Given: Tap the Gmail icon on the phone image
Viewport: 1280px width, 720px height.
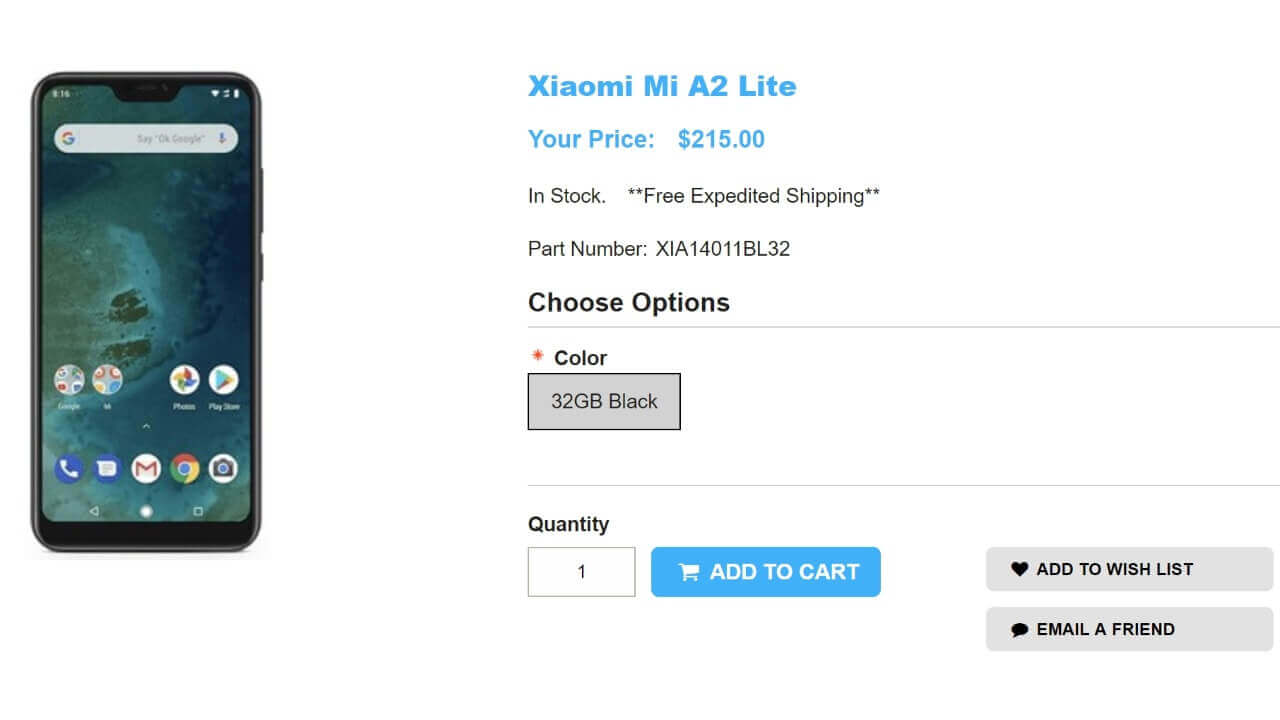Looking at the screenshot, I should pos(146,468).
